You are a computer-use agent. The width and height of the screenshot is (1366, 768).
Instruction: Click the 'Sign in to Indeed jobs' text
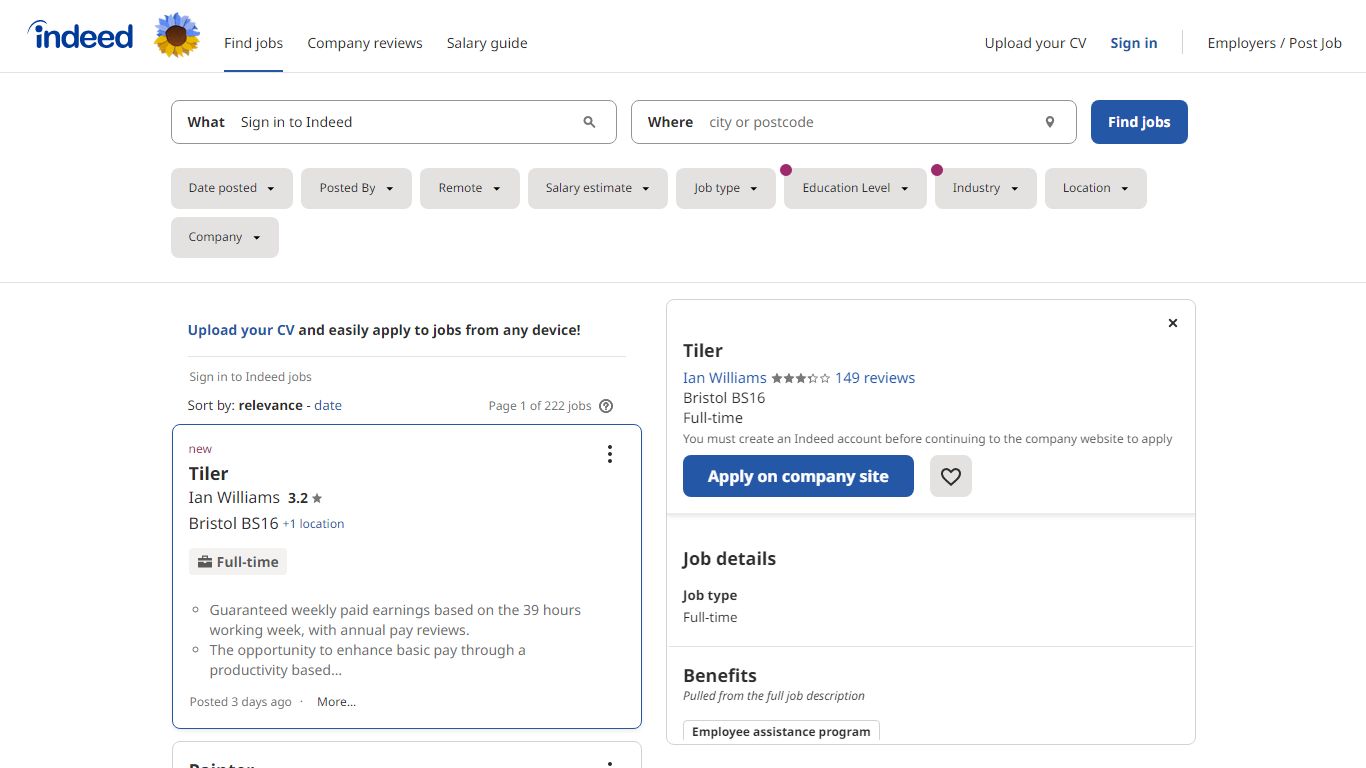coord(250,377)
